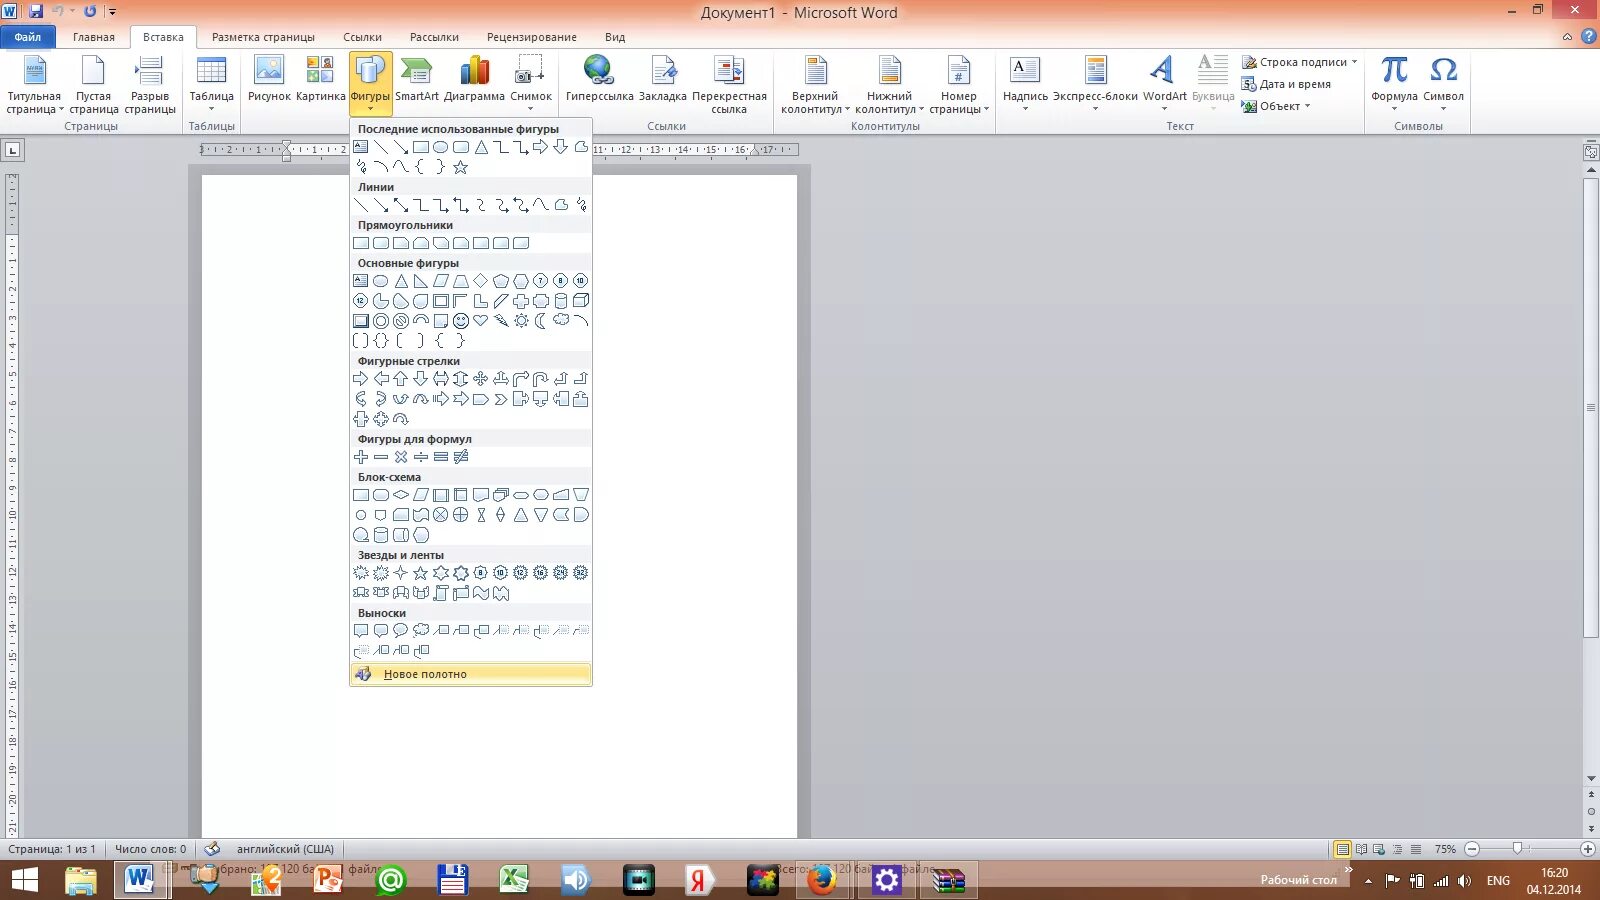Select the Trapezoid shape
The height and width of the screenshot is (900, 1600).
pyautogui.click(x=461, y=281)
